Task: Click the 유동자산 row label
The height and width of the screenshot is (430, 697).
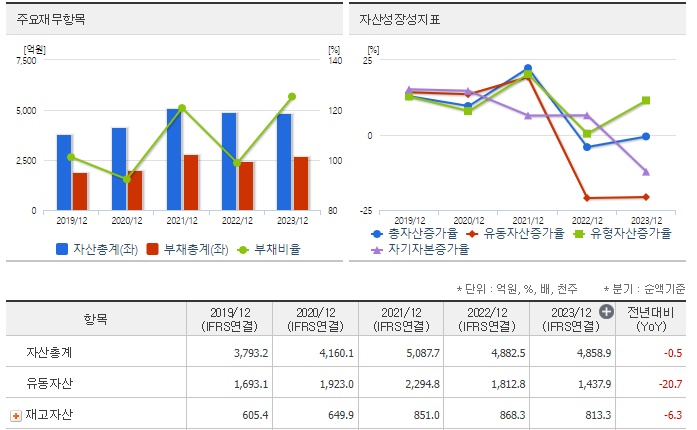Action: (x=49, y=383)
